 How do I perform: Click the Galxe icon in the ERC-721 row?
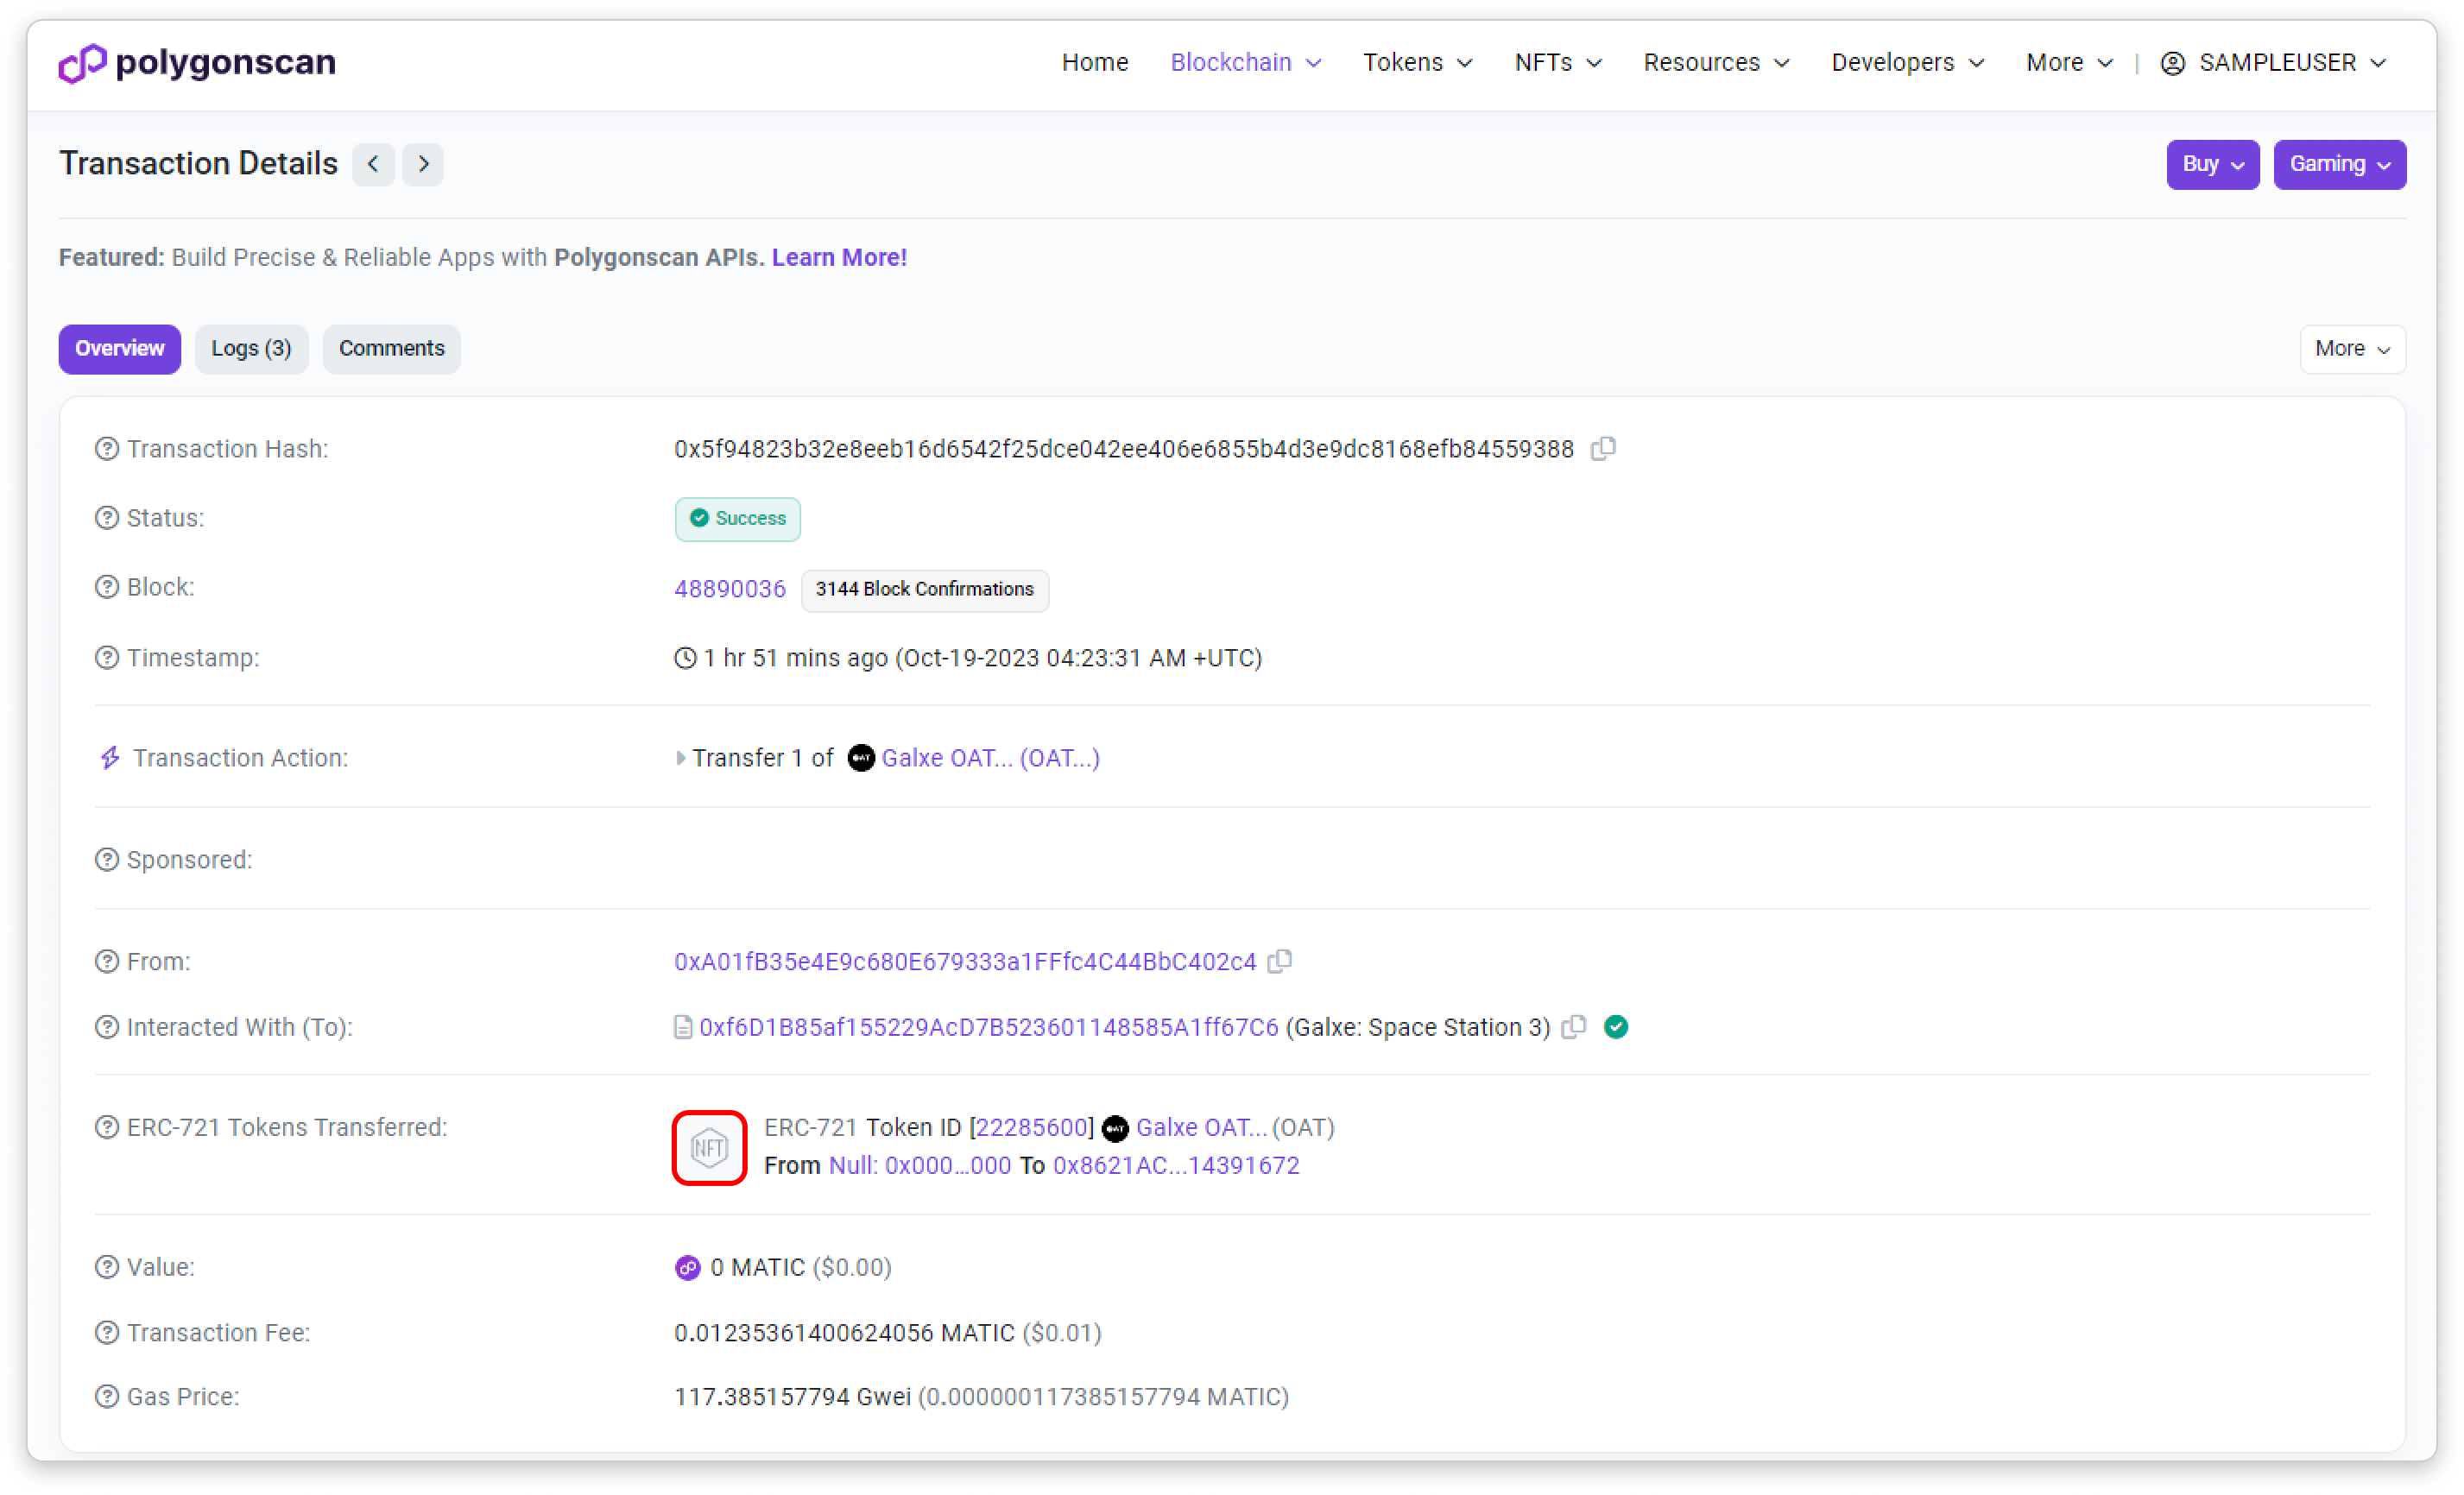tap(1115, 1129)
